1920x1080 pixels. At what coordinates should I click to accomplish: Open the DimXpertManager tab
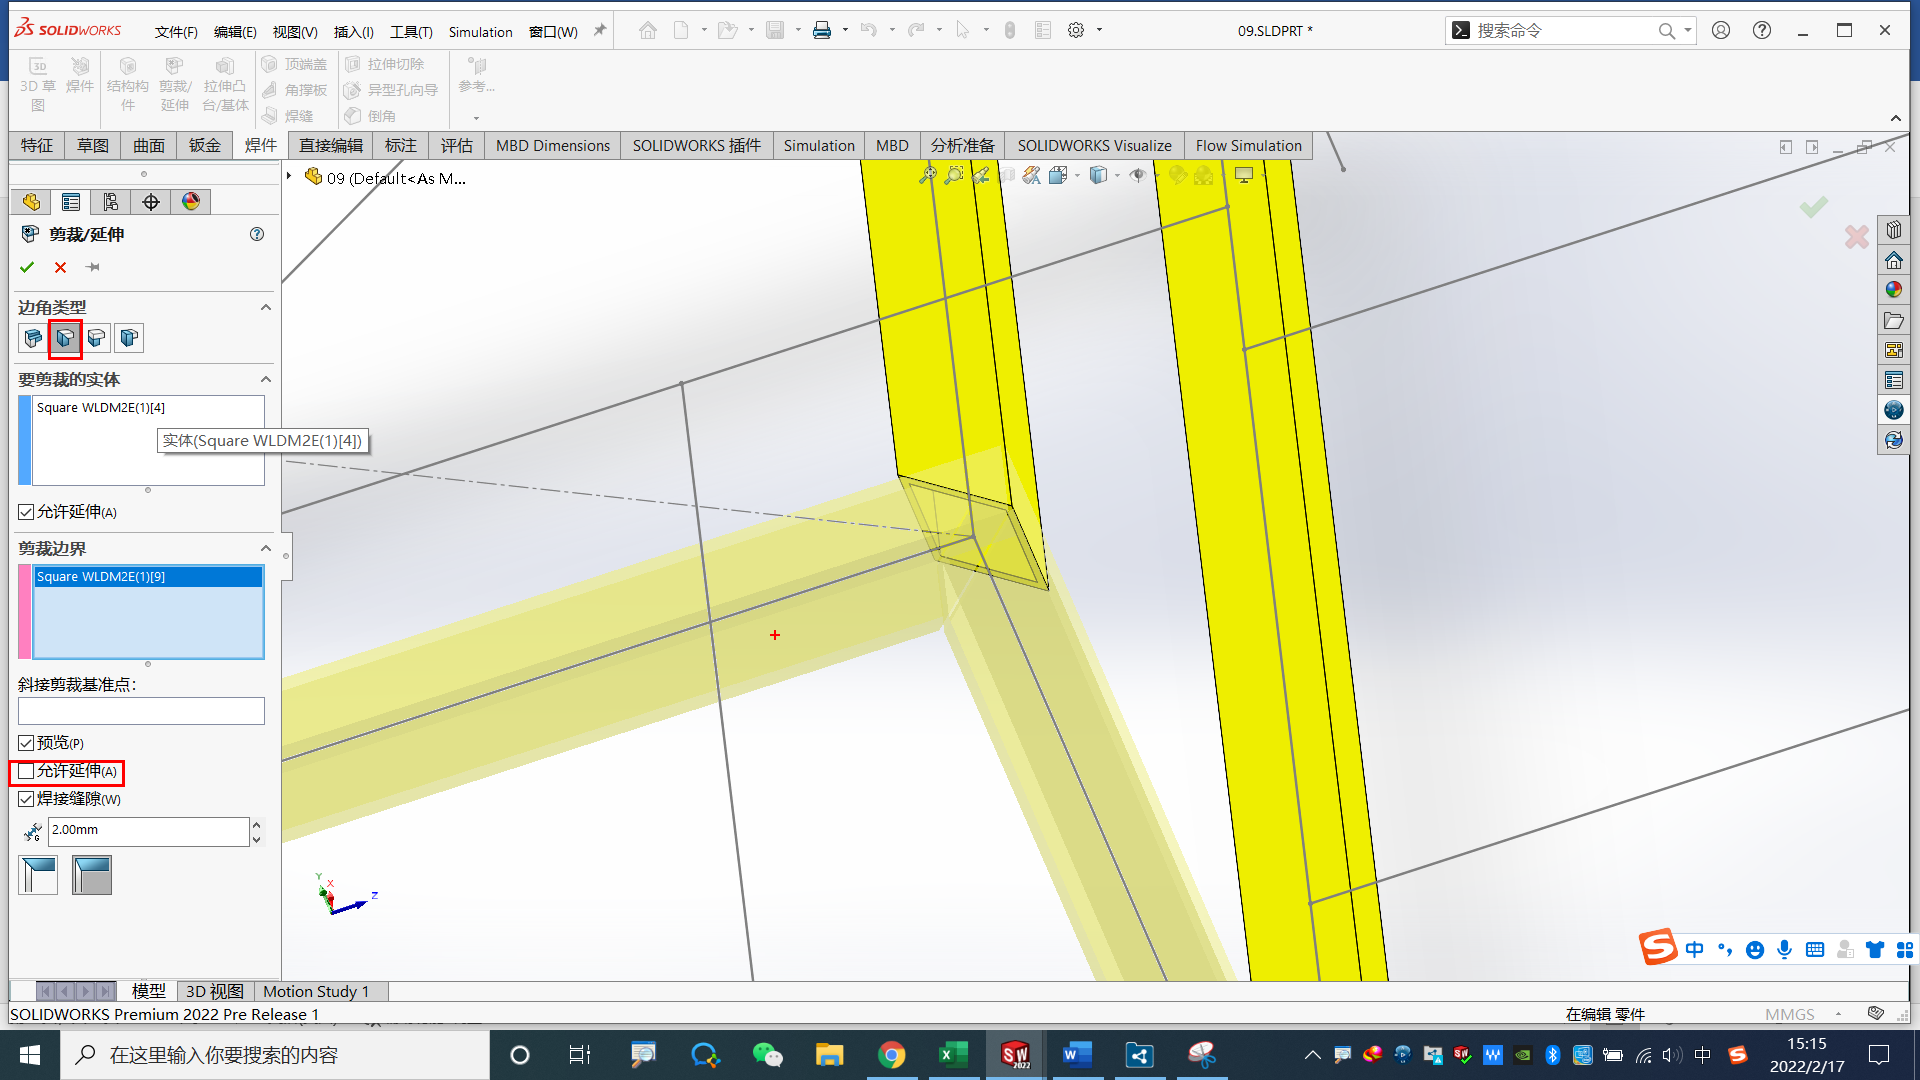(151, 202)
